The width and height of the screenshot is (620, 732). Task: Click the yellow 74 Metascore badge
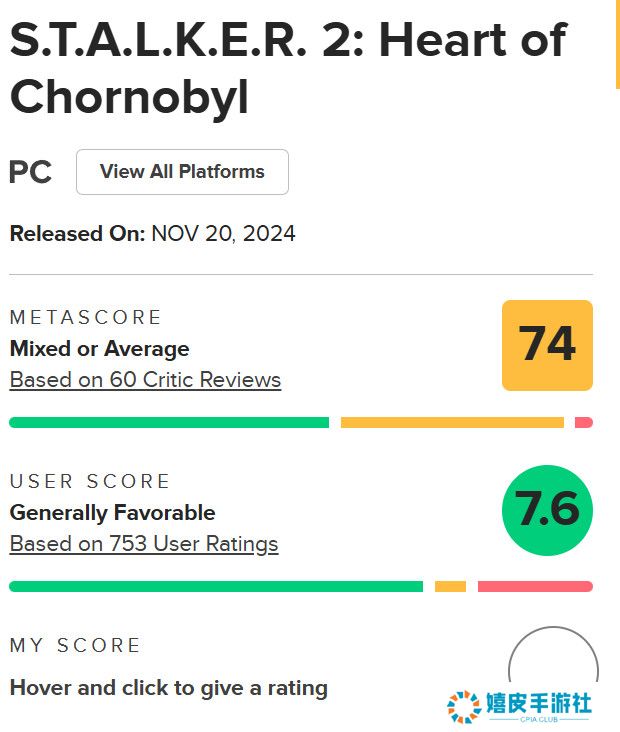coord(547,345)
